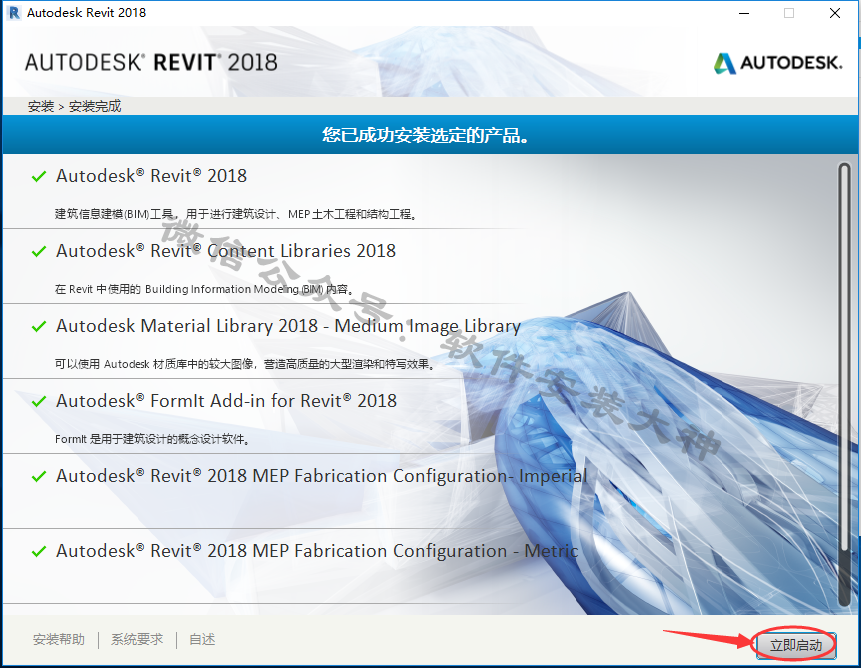The height and width of the screenshot is (668, 861).
Task: Click the checkmark beside MEP Fabrication Configuration - Metric
Action: pos(38,551)
